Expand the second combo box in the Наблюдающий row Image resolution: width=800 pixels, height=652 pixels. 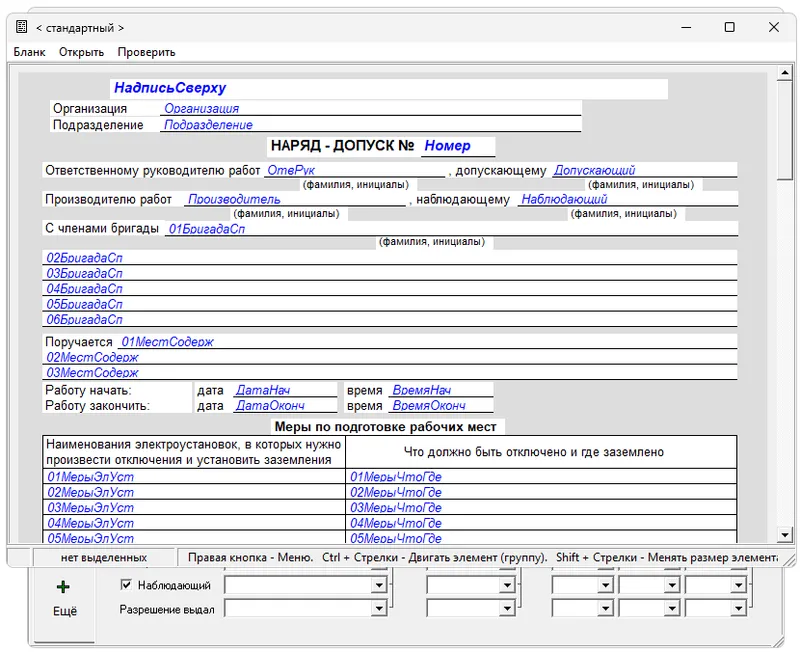507,585
